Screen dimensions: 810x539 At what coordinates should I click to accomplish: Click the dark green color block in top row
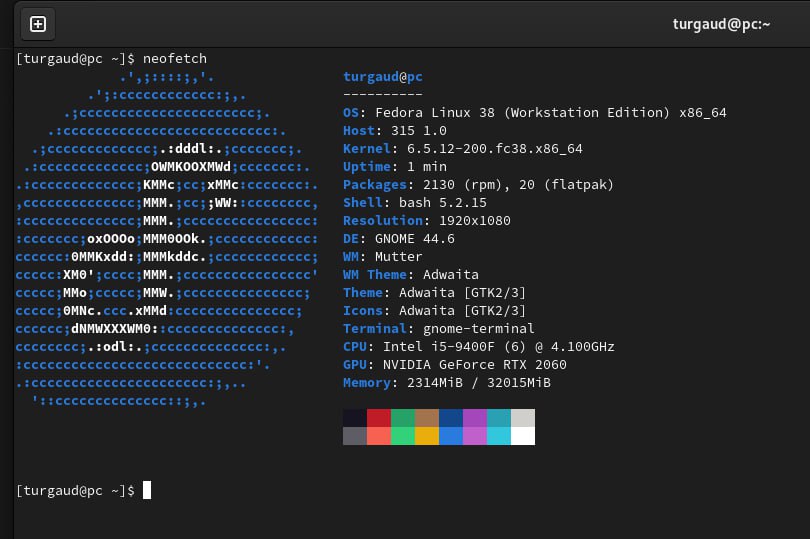403,418
